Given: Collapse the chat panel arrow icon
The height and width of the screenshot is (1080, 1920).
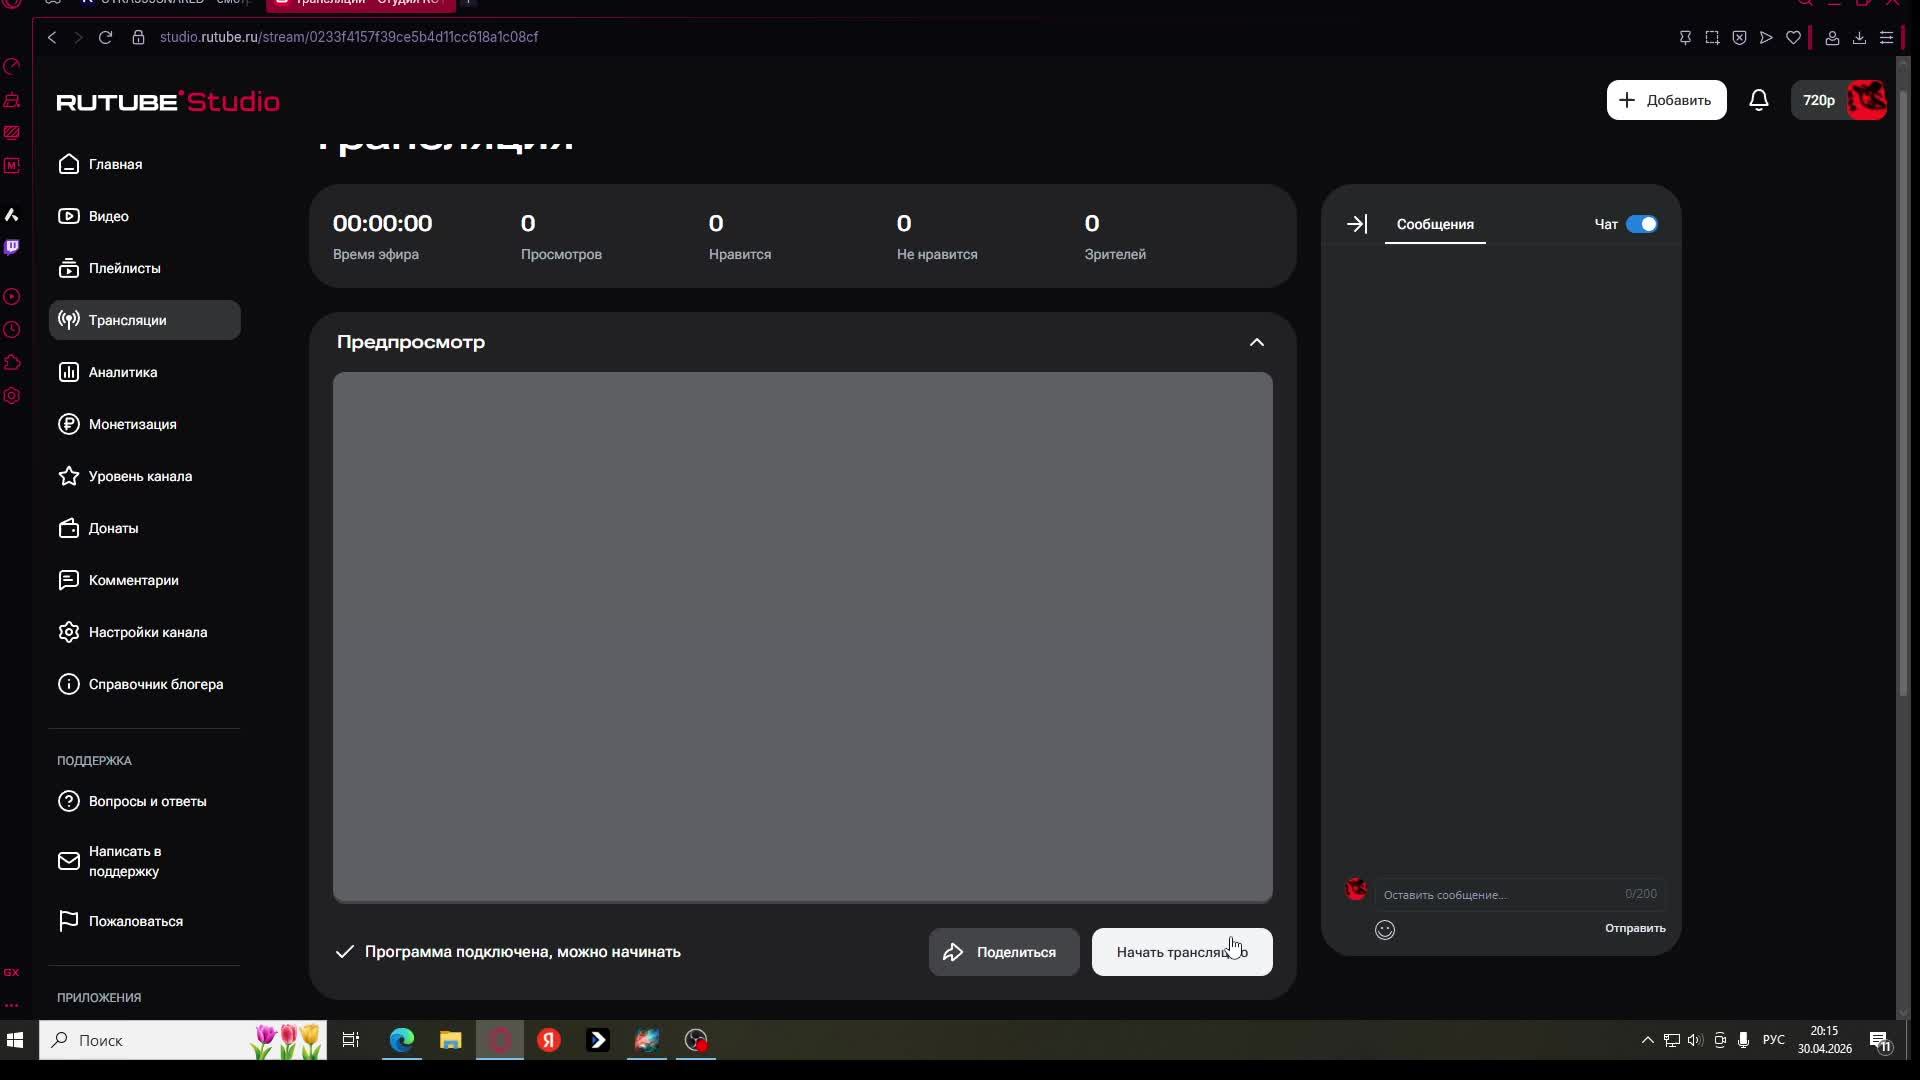Looking at the screenshot, I should coord(1356,224).
